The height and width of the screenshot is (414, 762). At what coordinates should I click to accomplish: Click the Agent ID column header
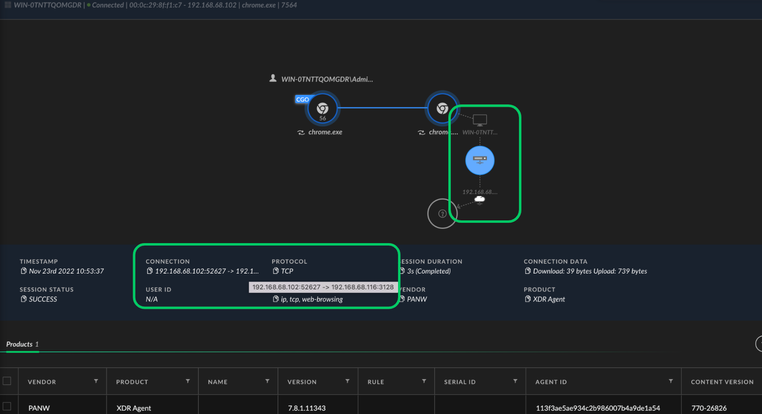point(559,381)
